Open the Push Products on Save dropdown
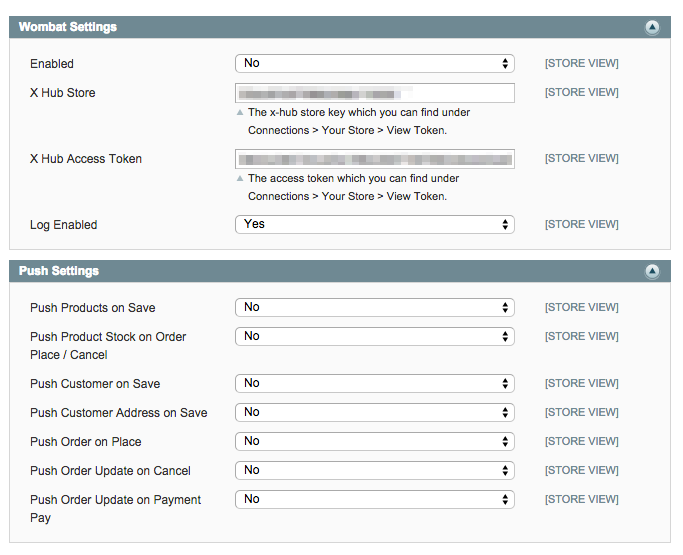 tap(375, 308)
